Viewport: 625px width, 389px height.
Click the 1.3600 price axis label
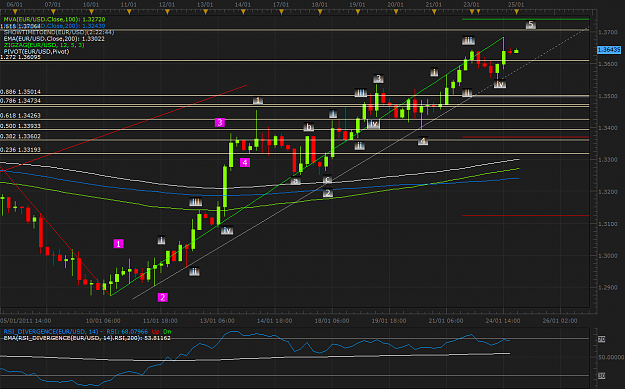[608, 64]
